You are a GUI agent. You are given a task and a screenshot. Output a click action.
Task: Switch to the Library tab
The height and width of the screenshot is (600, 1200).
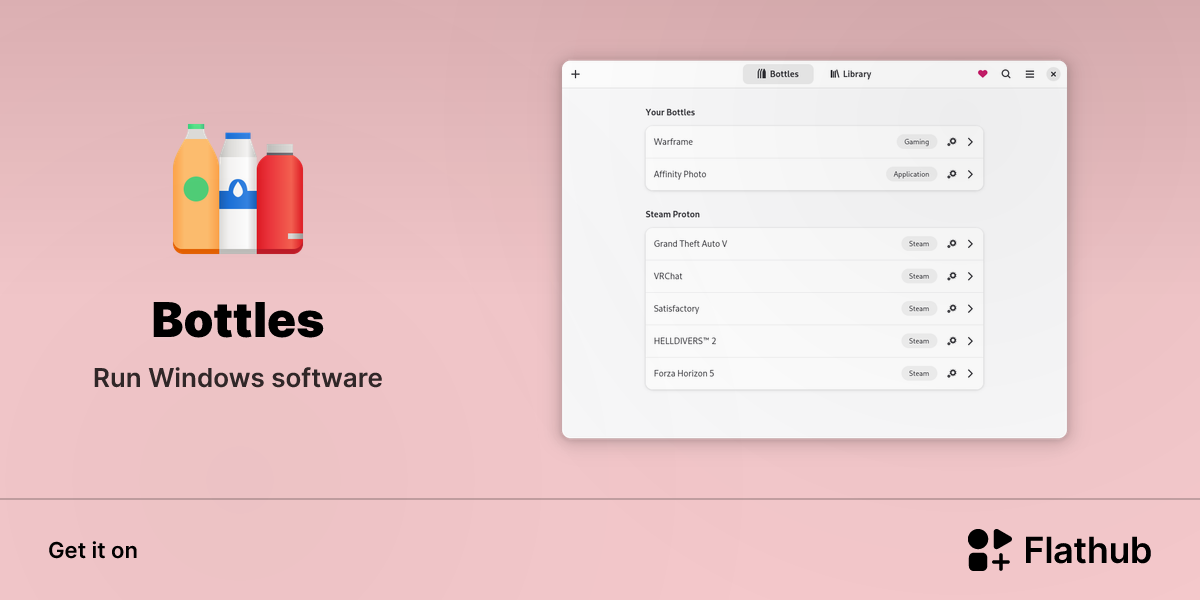pyautogui.click(x=851, y=74)
